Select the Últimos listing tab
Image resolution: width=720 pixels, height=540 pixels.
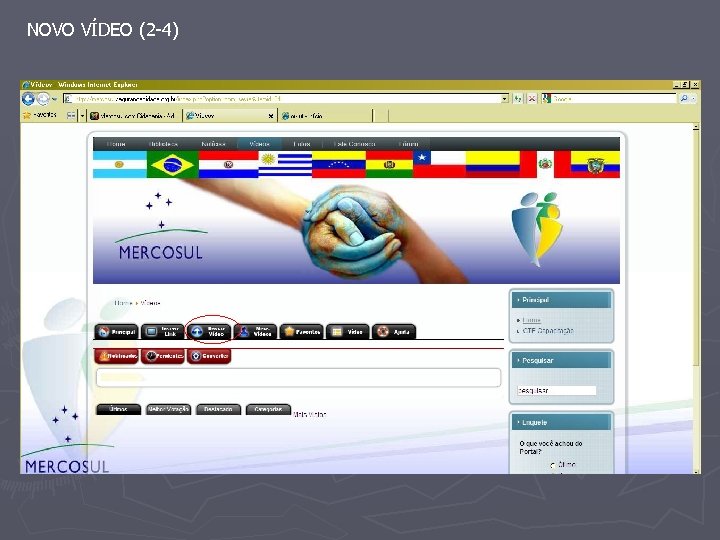(x=118, y=409)
